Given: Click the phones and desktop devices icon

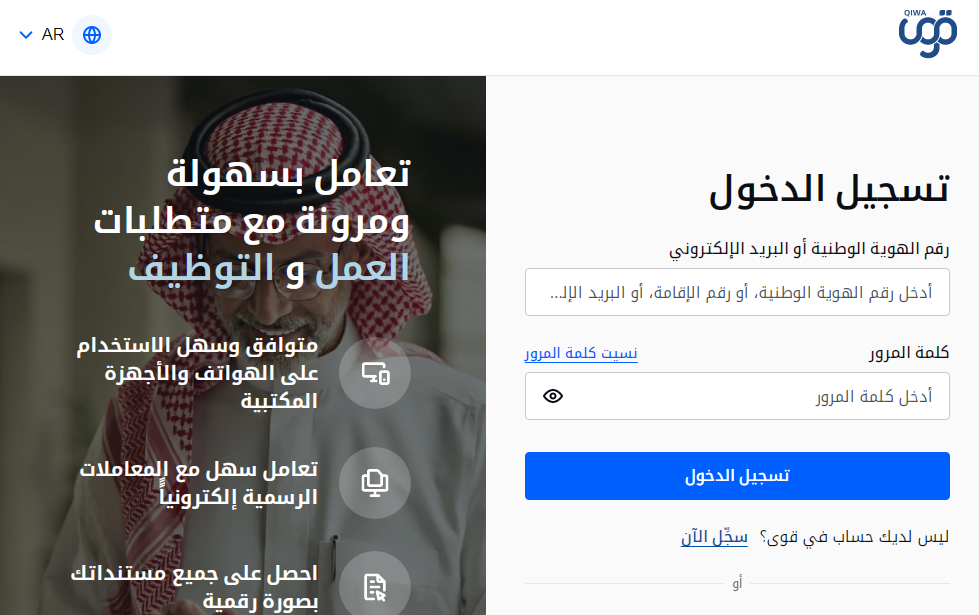Looking at the screenshot, I should tap(375, 373).
